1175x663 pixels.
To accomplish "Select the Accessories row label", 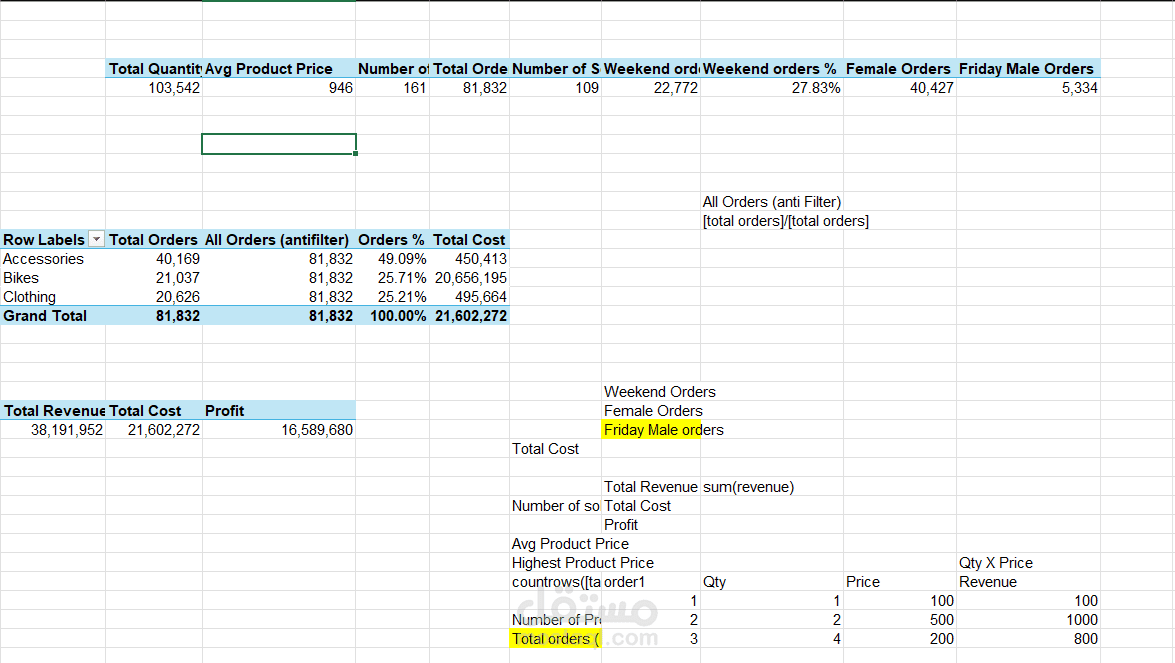I will click(x=52, y=258).
